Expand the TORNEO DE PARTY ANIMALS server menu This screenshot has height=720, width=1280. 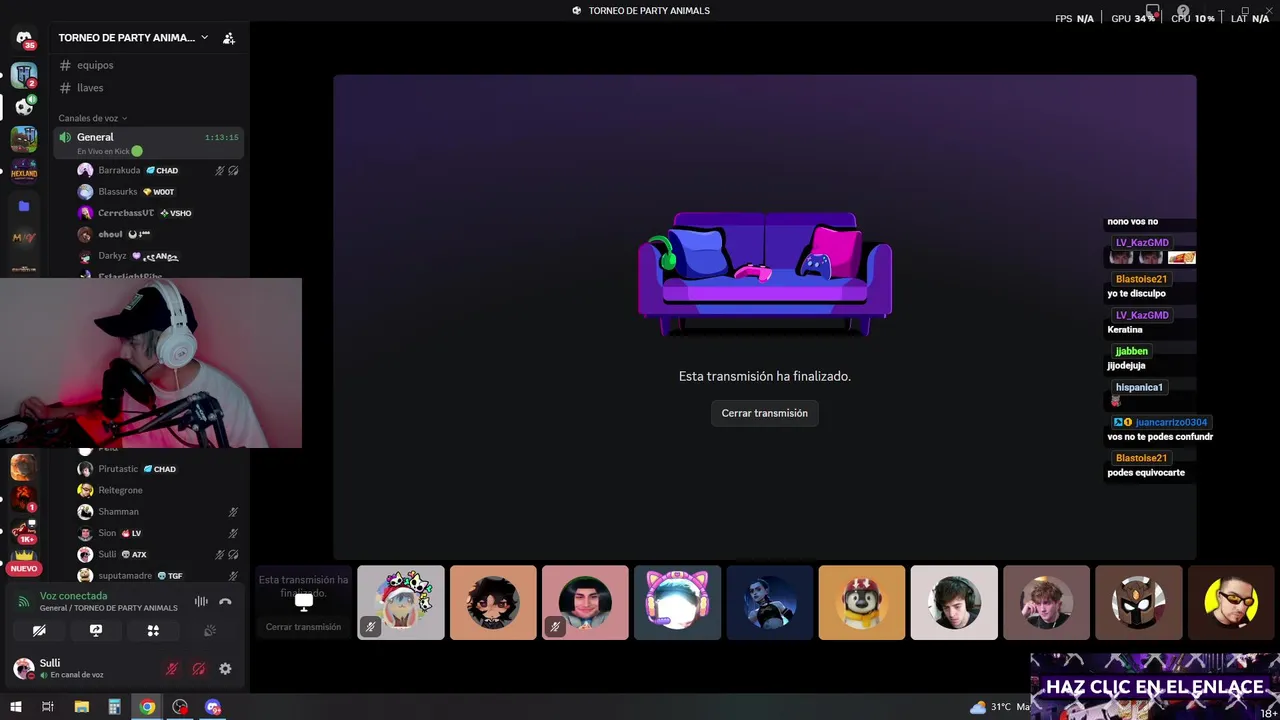pos(133,38)
